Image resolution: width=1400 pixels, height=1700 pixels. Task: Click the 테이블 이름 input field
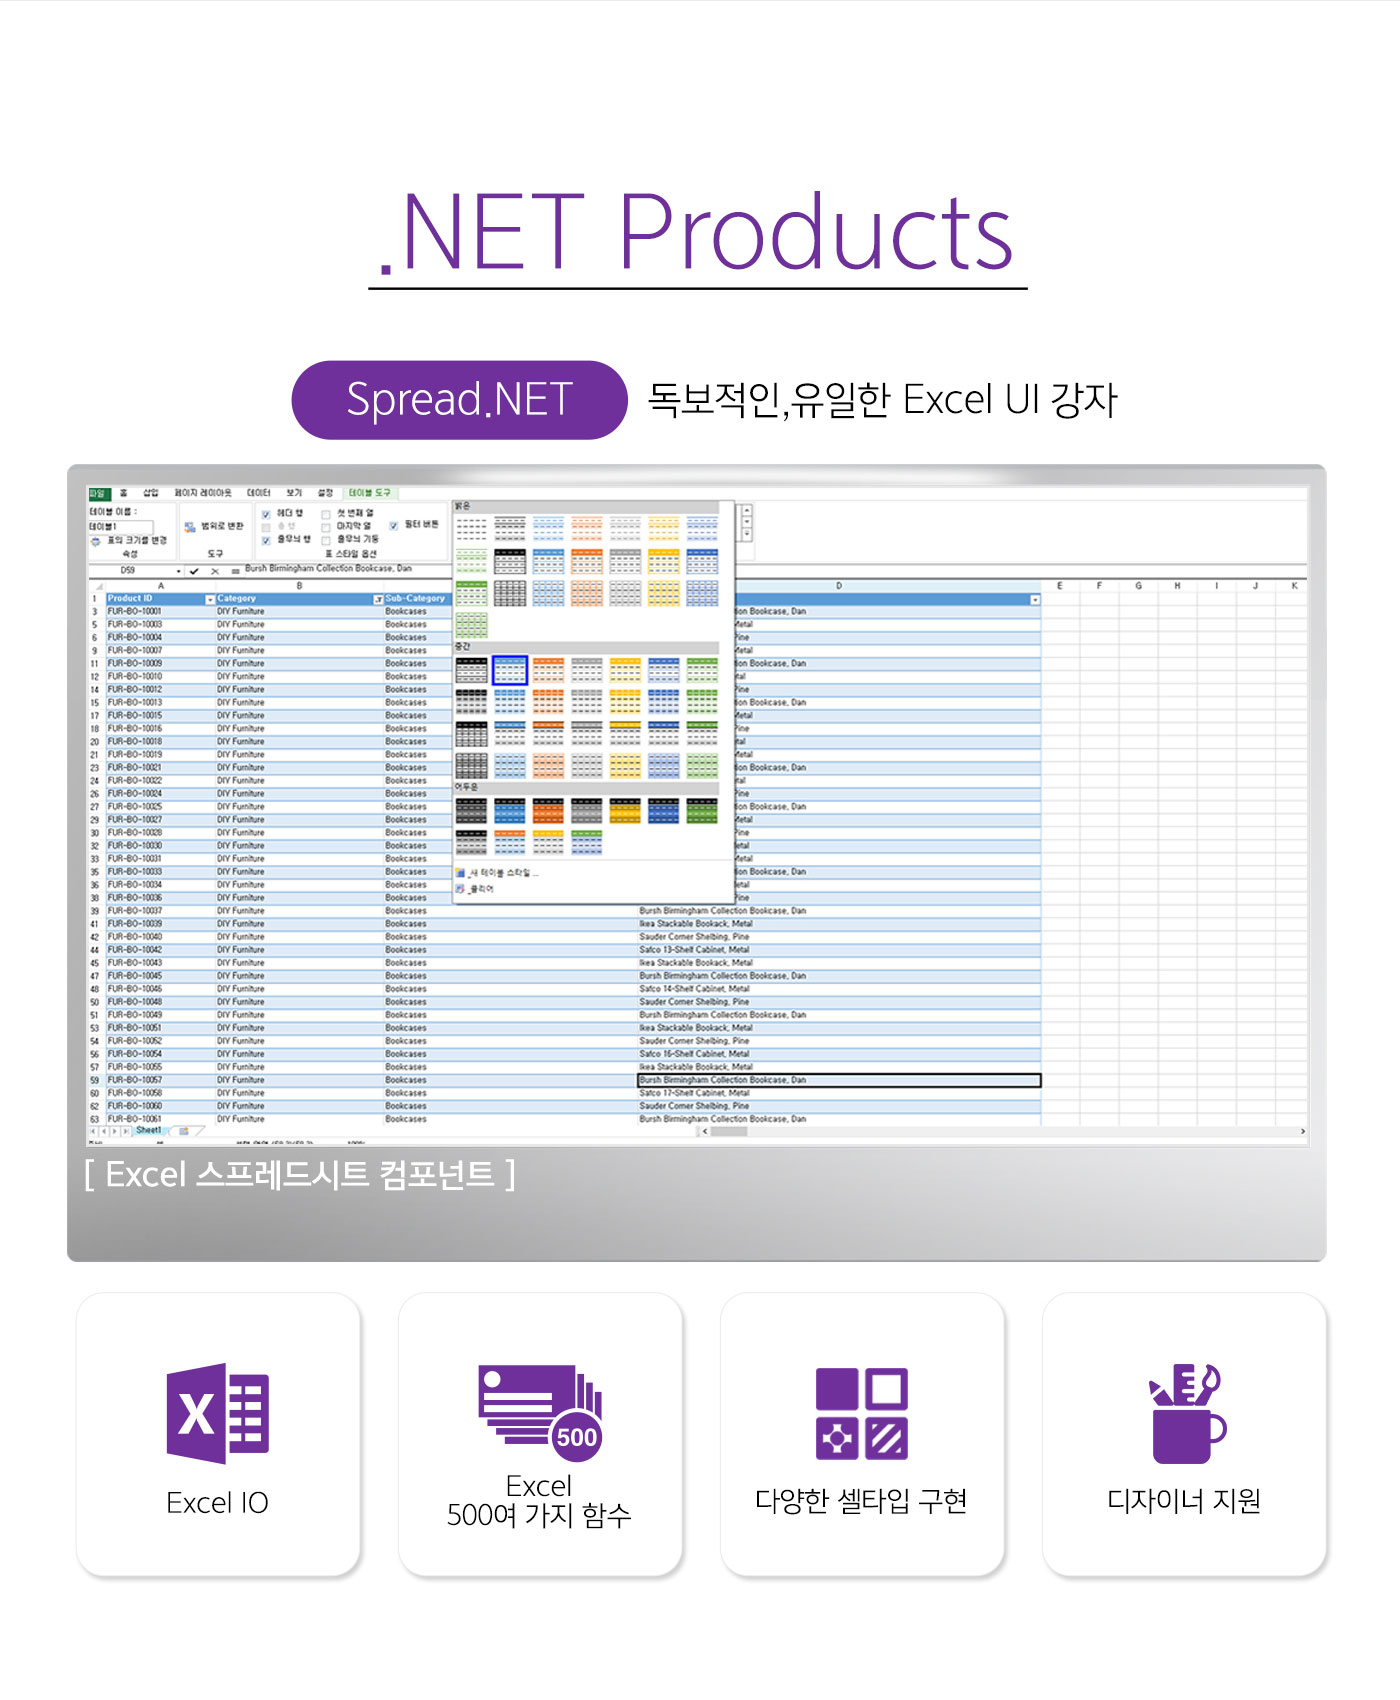(x=121, y=527)
